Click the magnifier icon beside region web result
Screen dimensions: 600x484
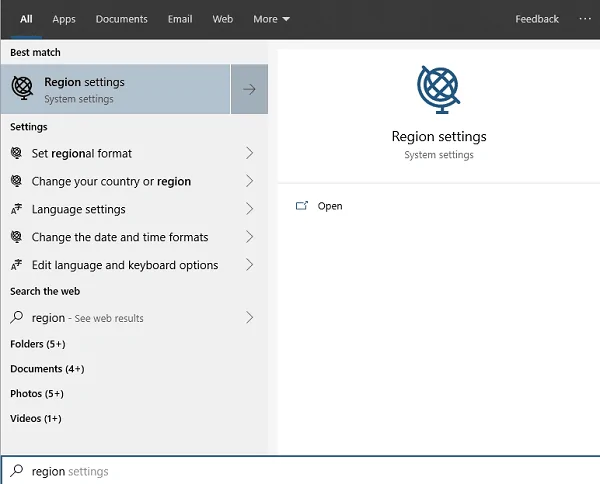[x=16, y=317]
